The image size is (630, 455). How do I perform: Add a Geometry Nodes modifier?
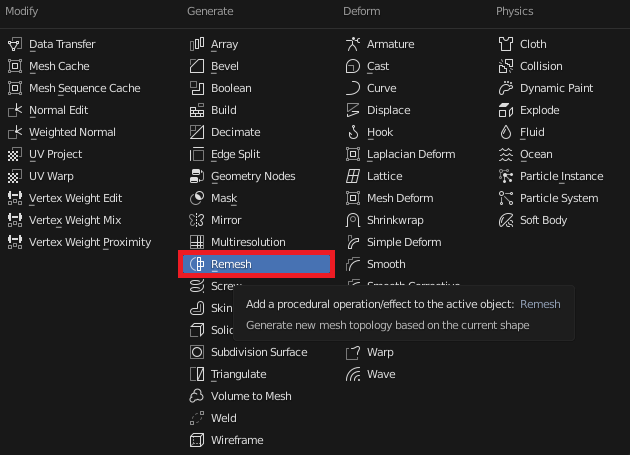tap(252, 176)
